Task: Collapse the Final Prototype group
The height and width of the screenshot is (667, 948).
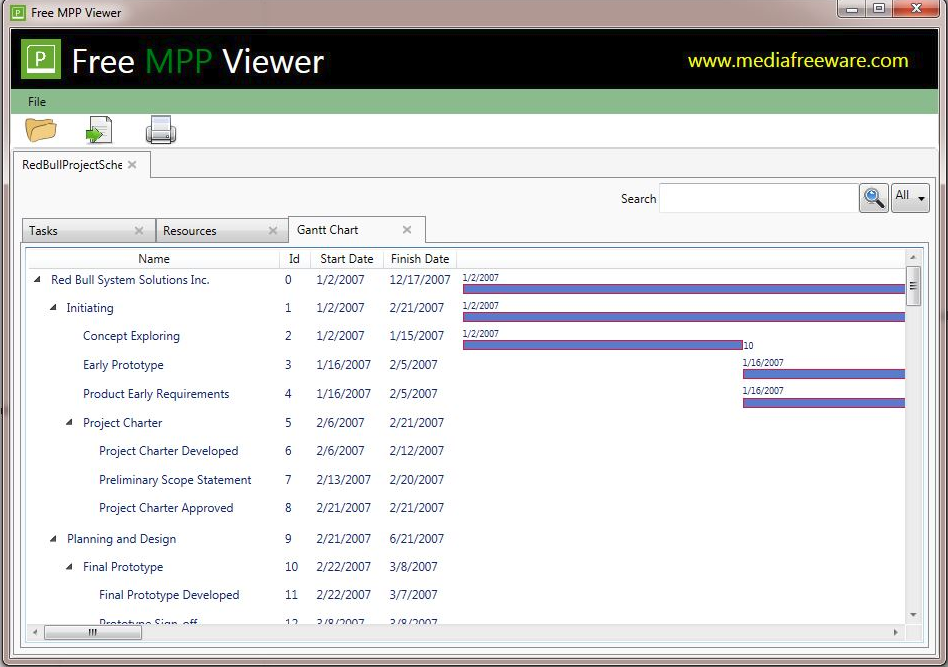Action: (70, 567)
